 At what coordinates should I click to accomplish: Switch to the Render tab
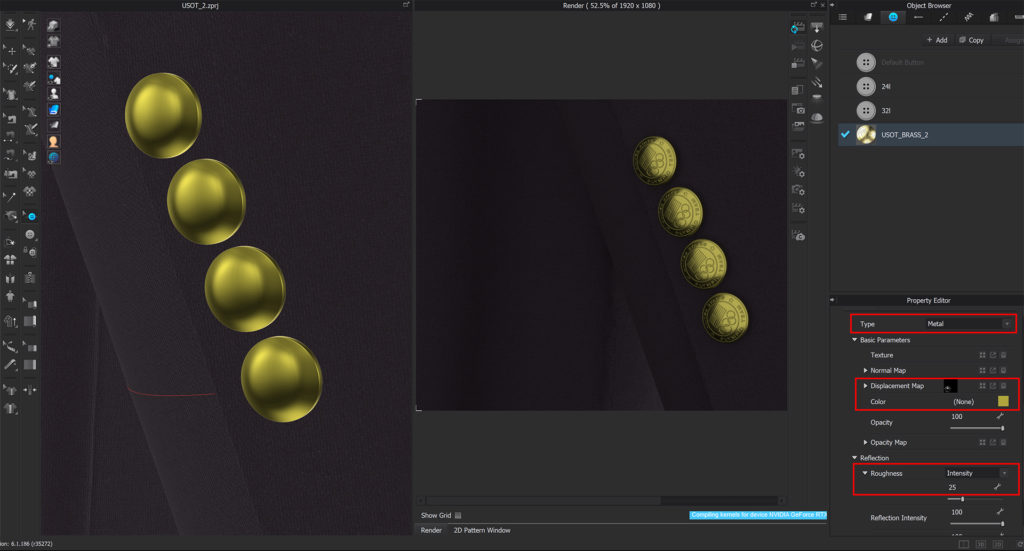coord(431,530)
